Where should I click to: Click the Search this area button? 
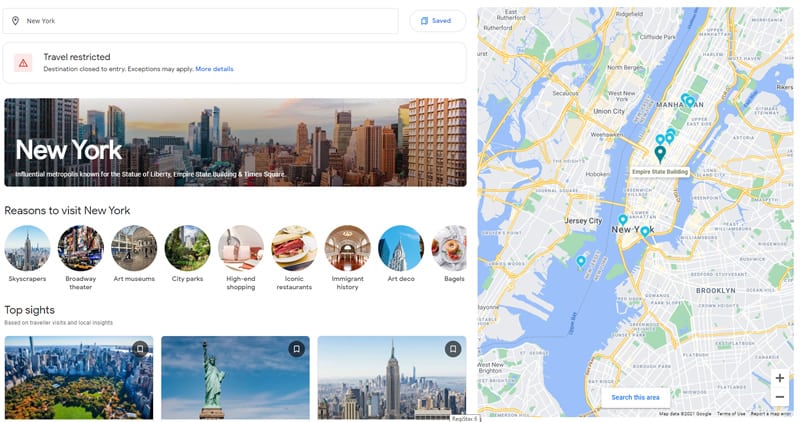635,397
